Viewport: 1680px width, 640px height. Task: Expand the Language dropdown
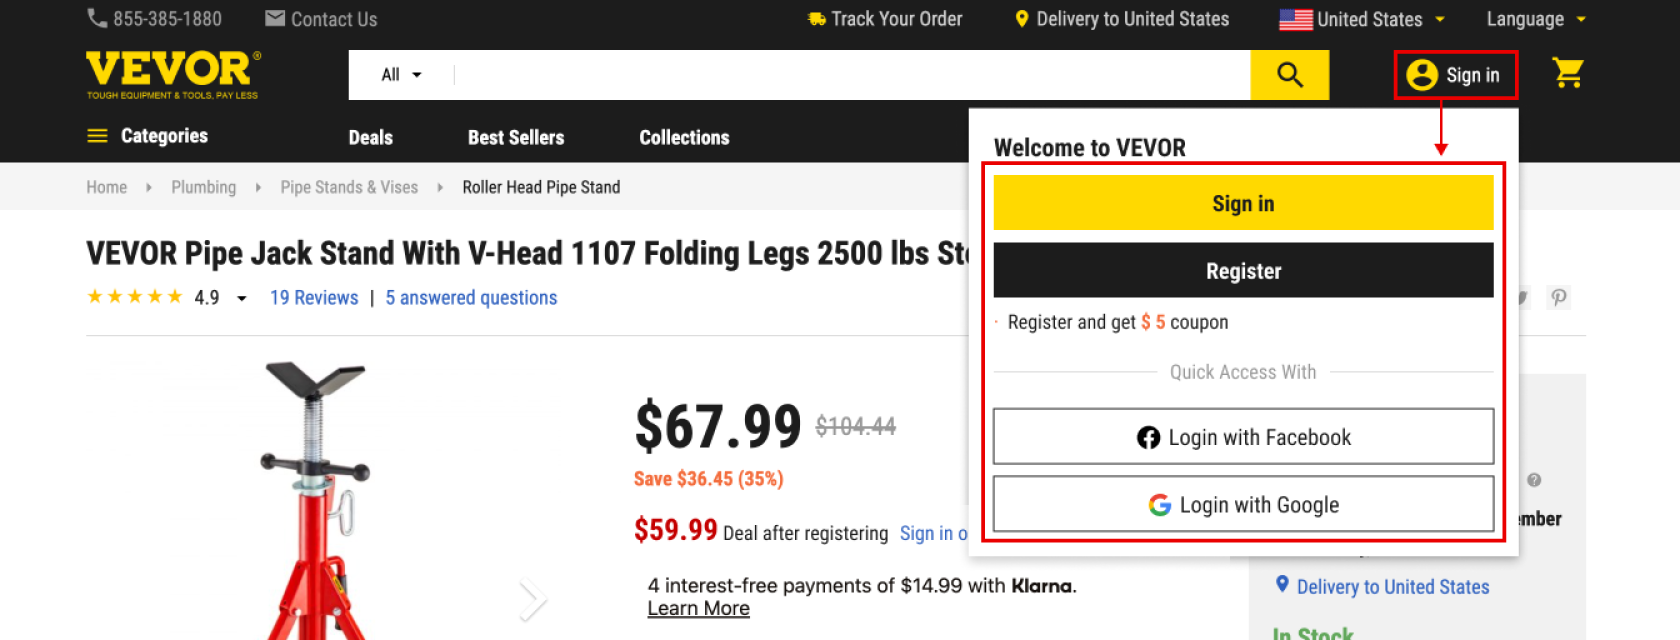[x=1536, y=19]
